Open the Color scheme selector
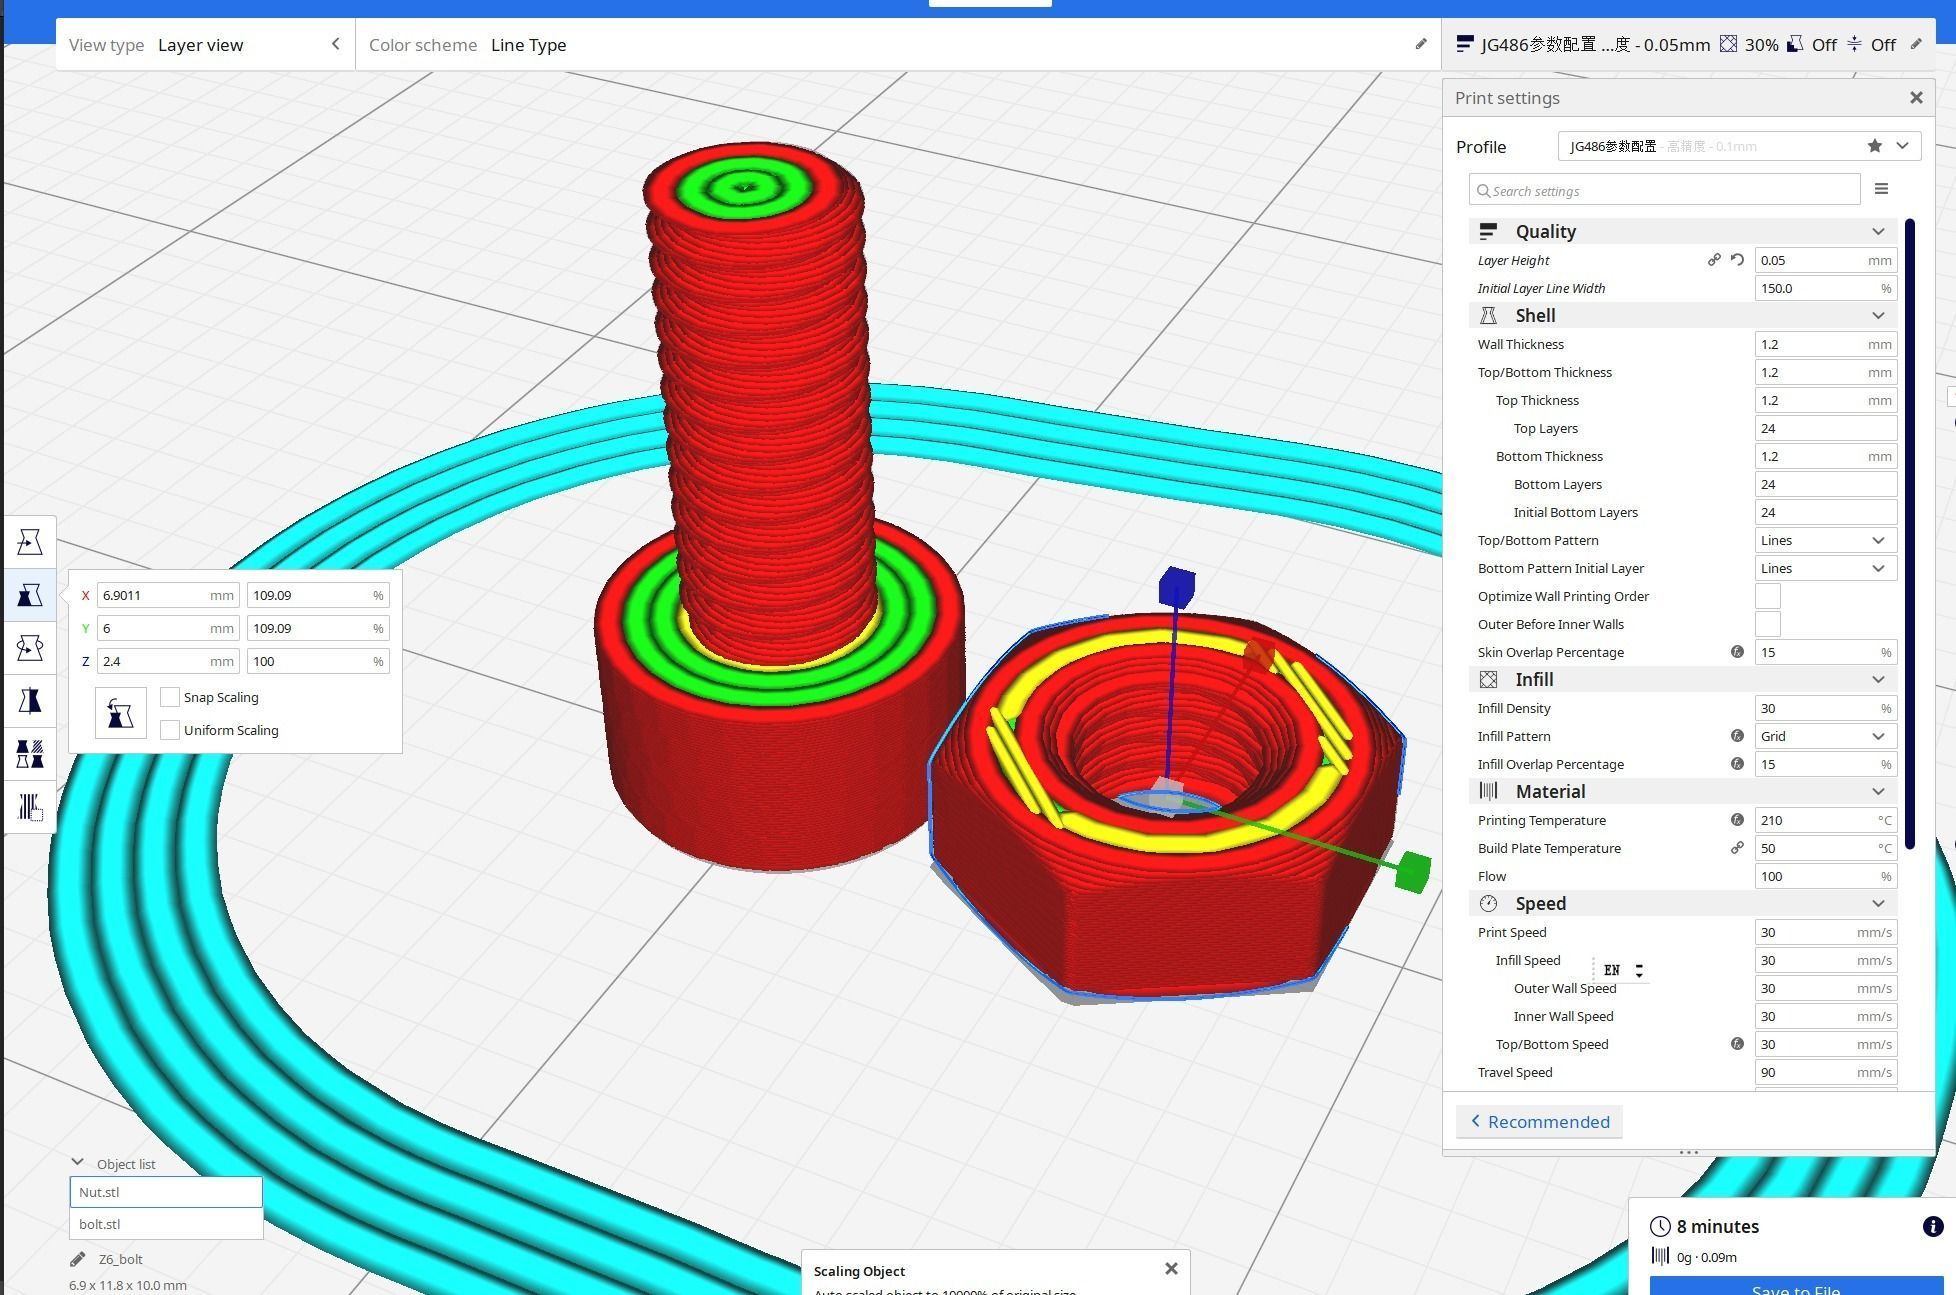 [x=529, y=45]
